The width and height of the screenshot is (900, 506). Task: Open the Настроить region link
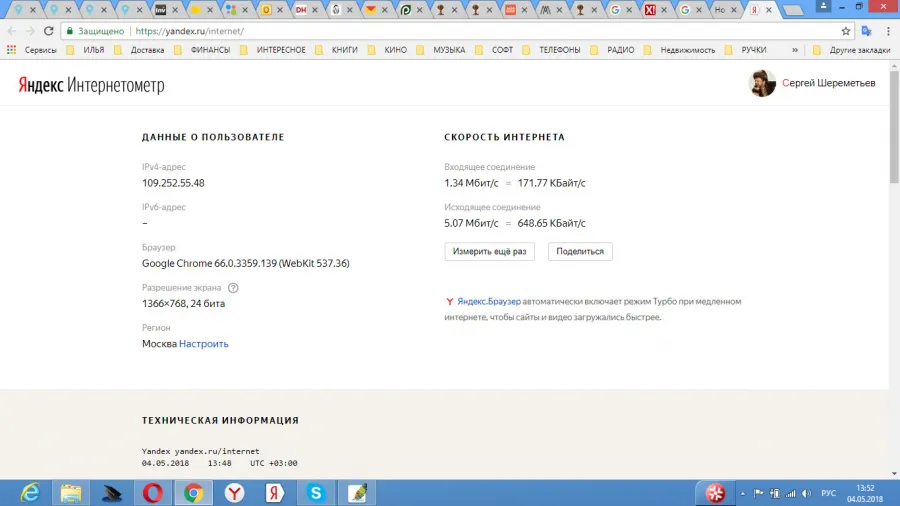[204, 344]
